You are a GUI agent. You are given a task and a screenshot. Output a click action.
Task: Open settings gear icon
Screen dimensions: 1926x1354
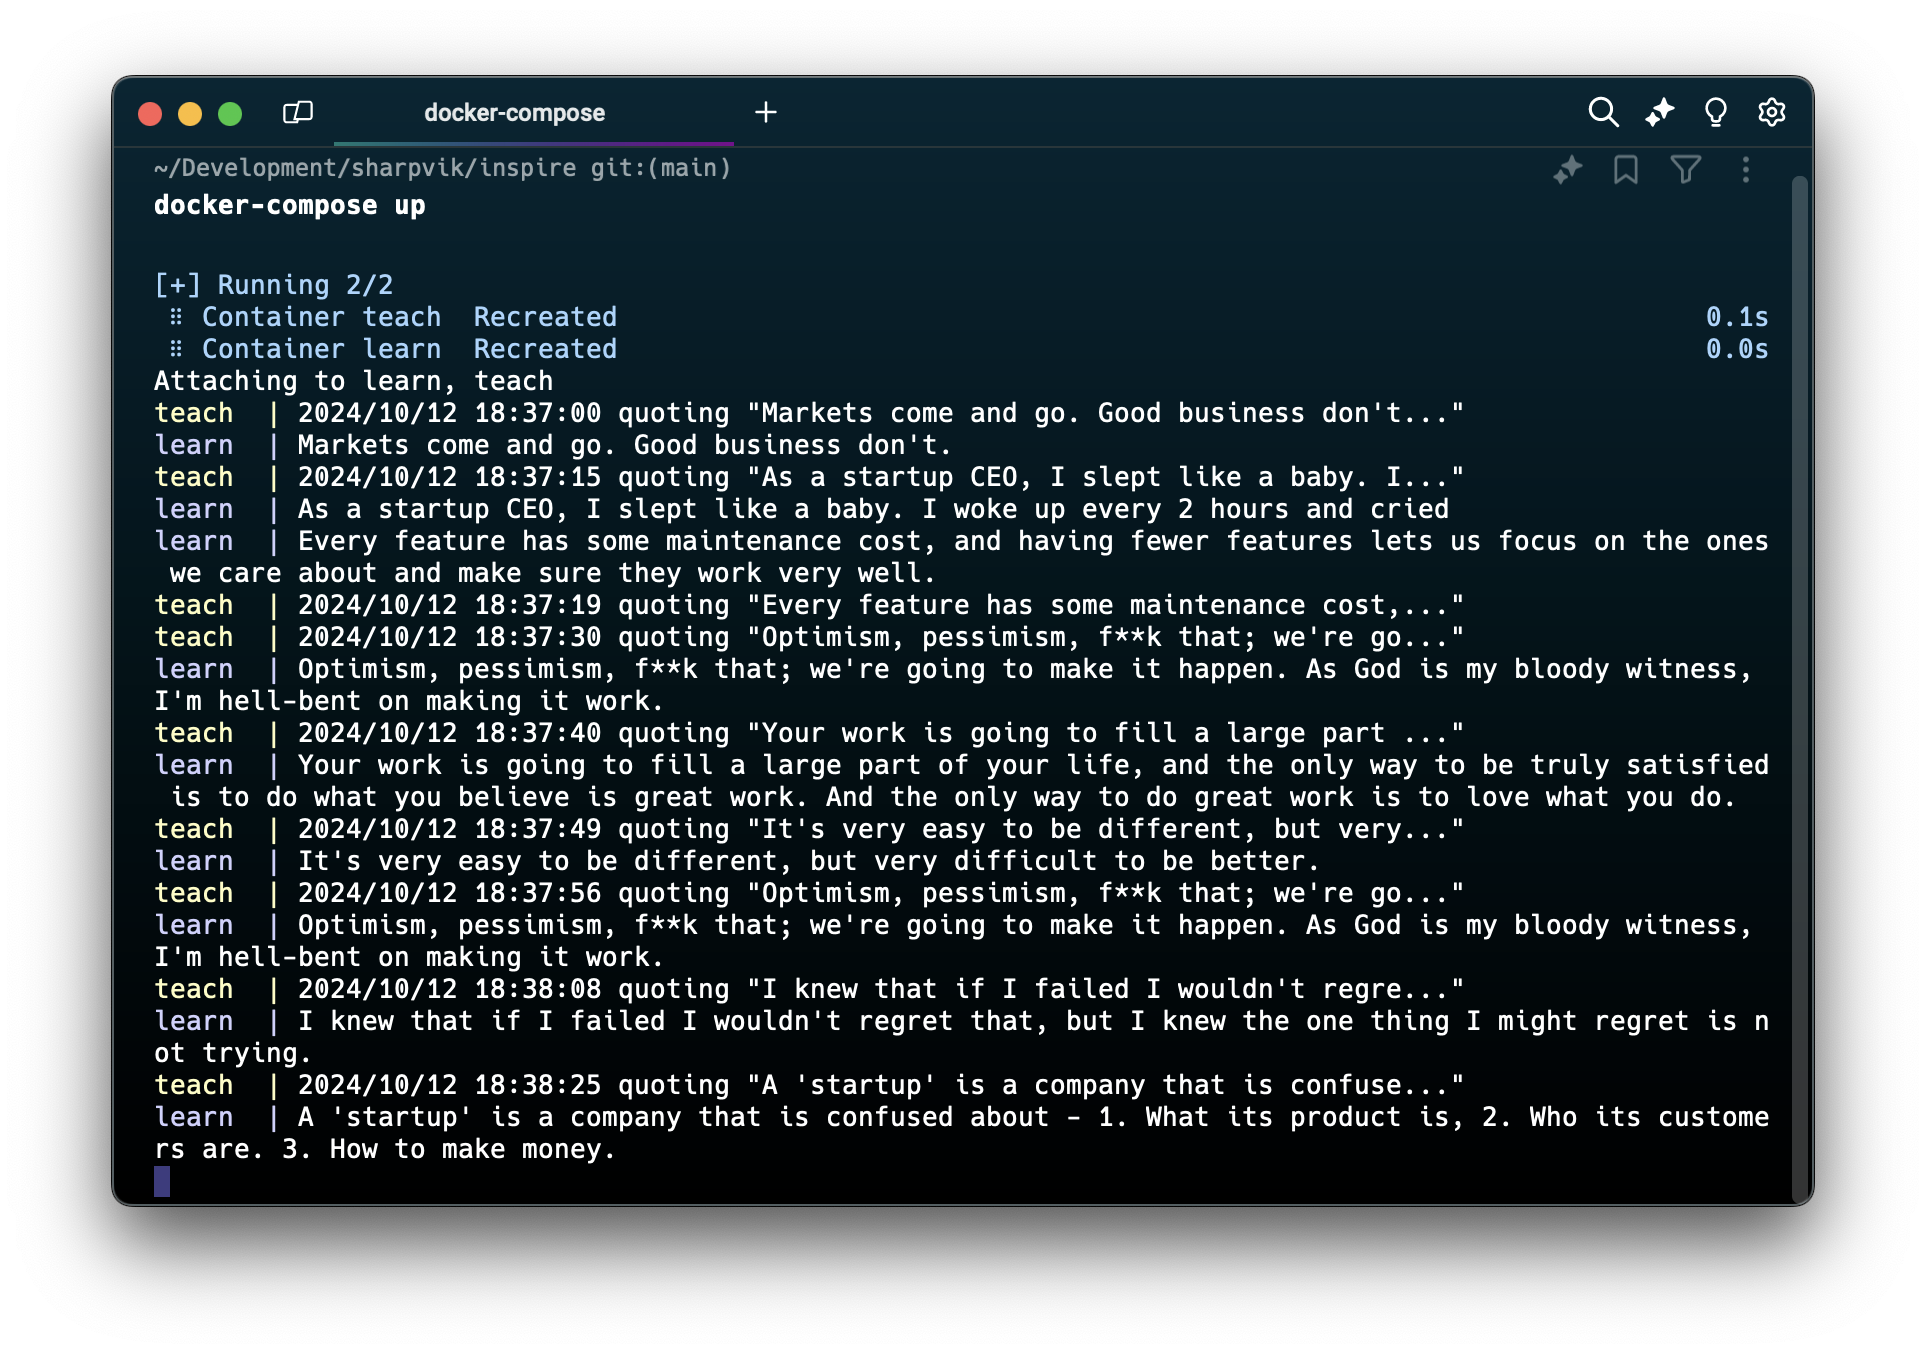(x=1772, y=112)
